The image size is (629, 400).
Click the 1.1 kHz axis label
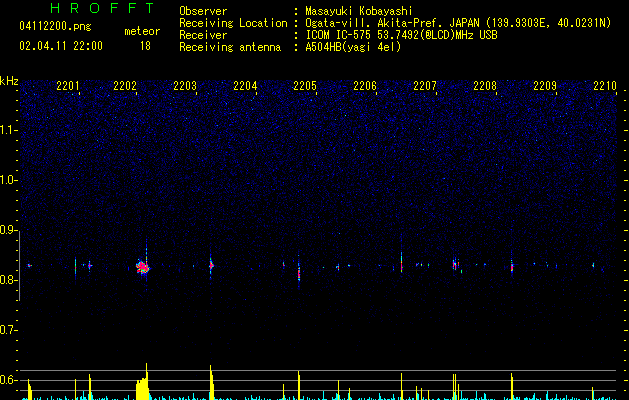click(8, 130)
